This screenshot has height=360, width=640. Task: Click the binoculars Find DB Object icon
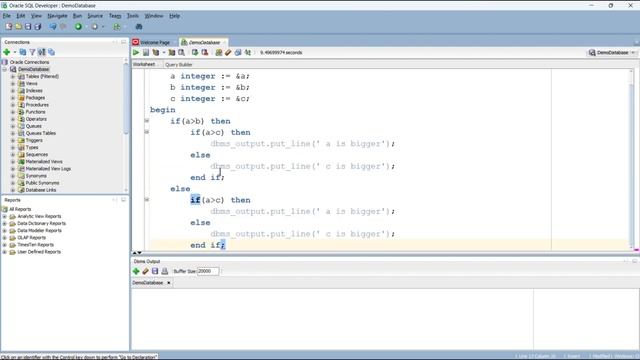coord(139,27)
